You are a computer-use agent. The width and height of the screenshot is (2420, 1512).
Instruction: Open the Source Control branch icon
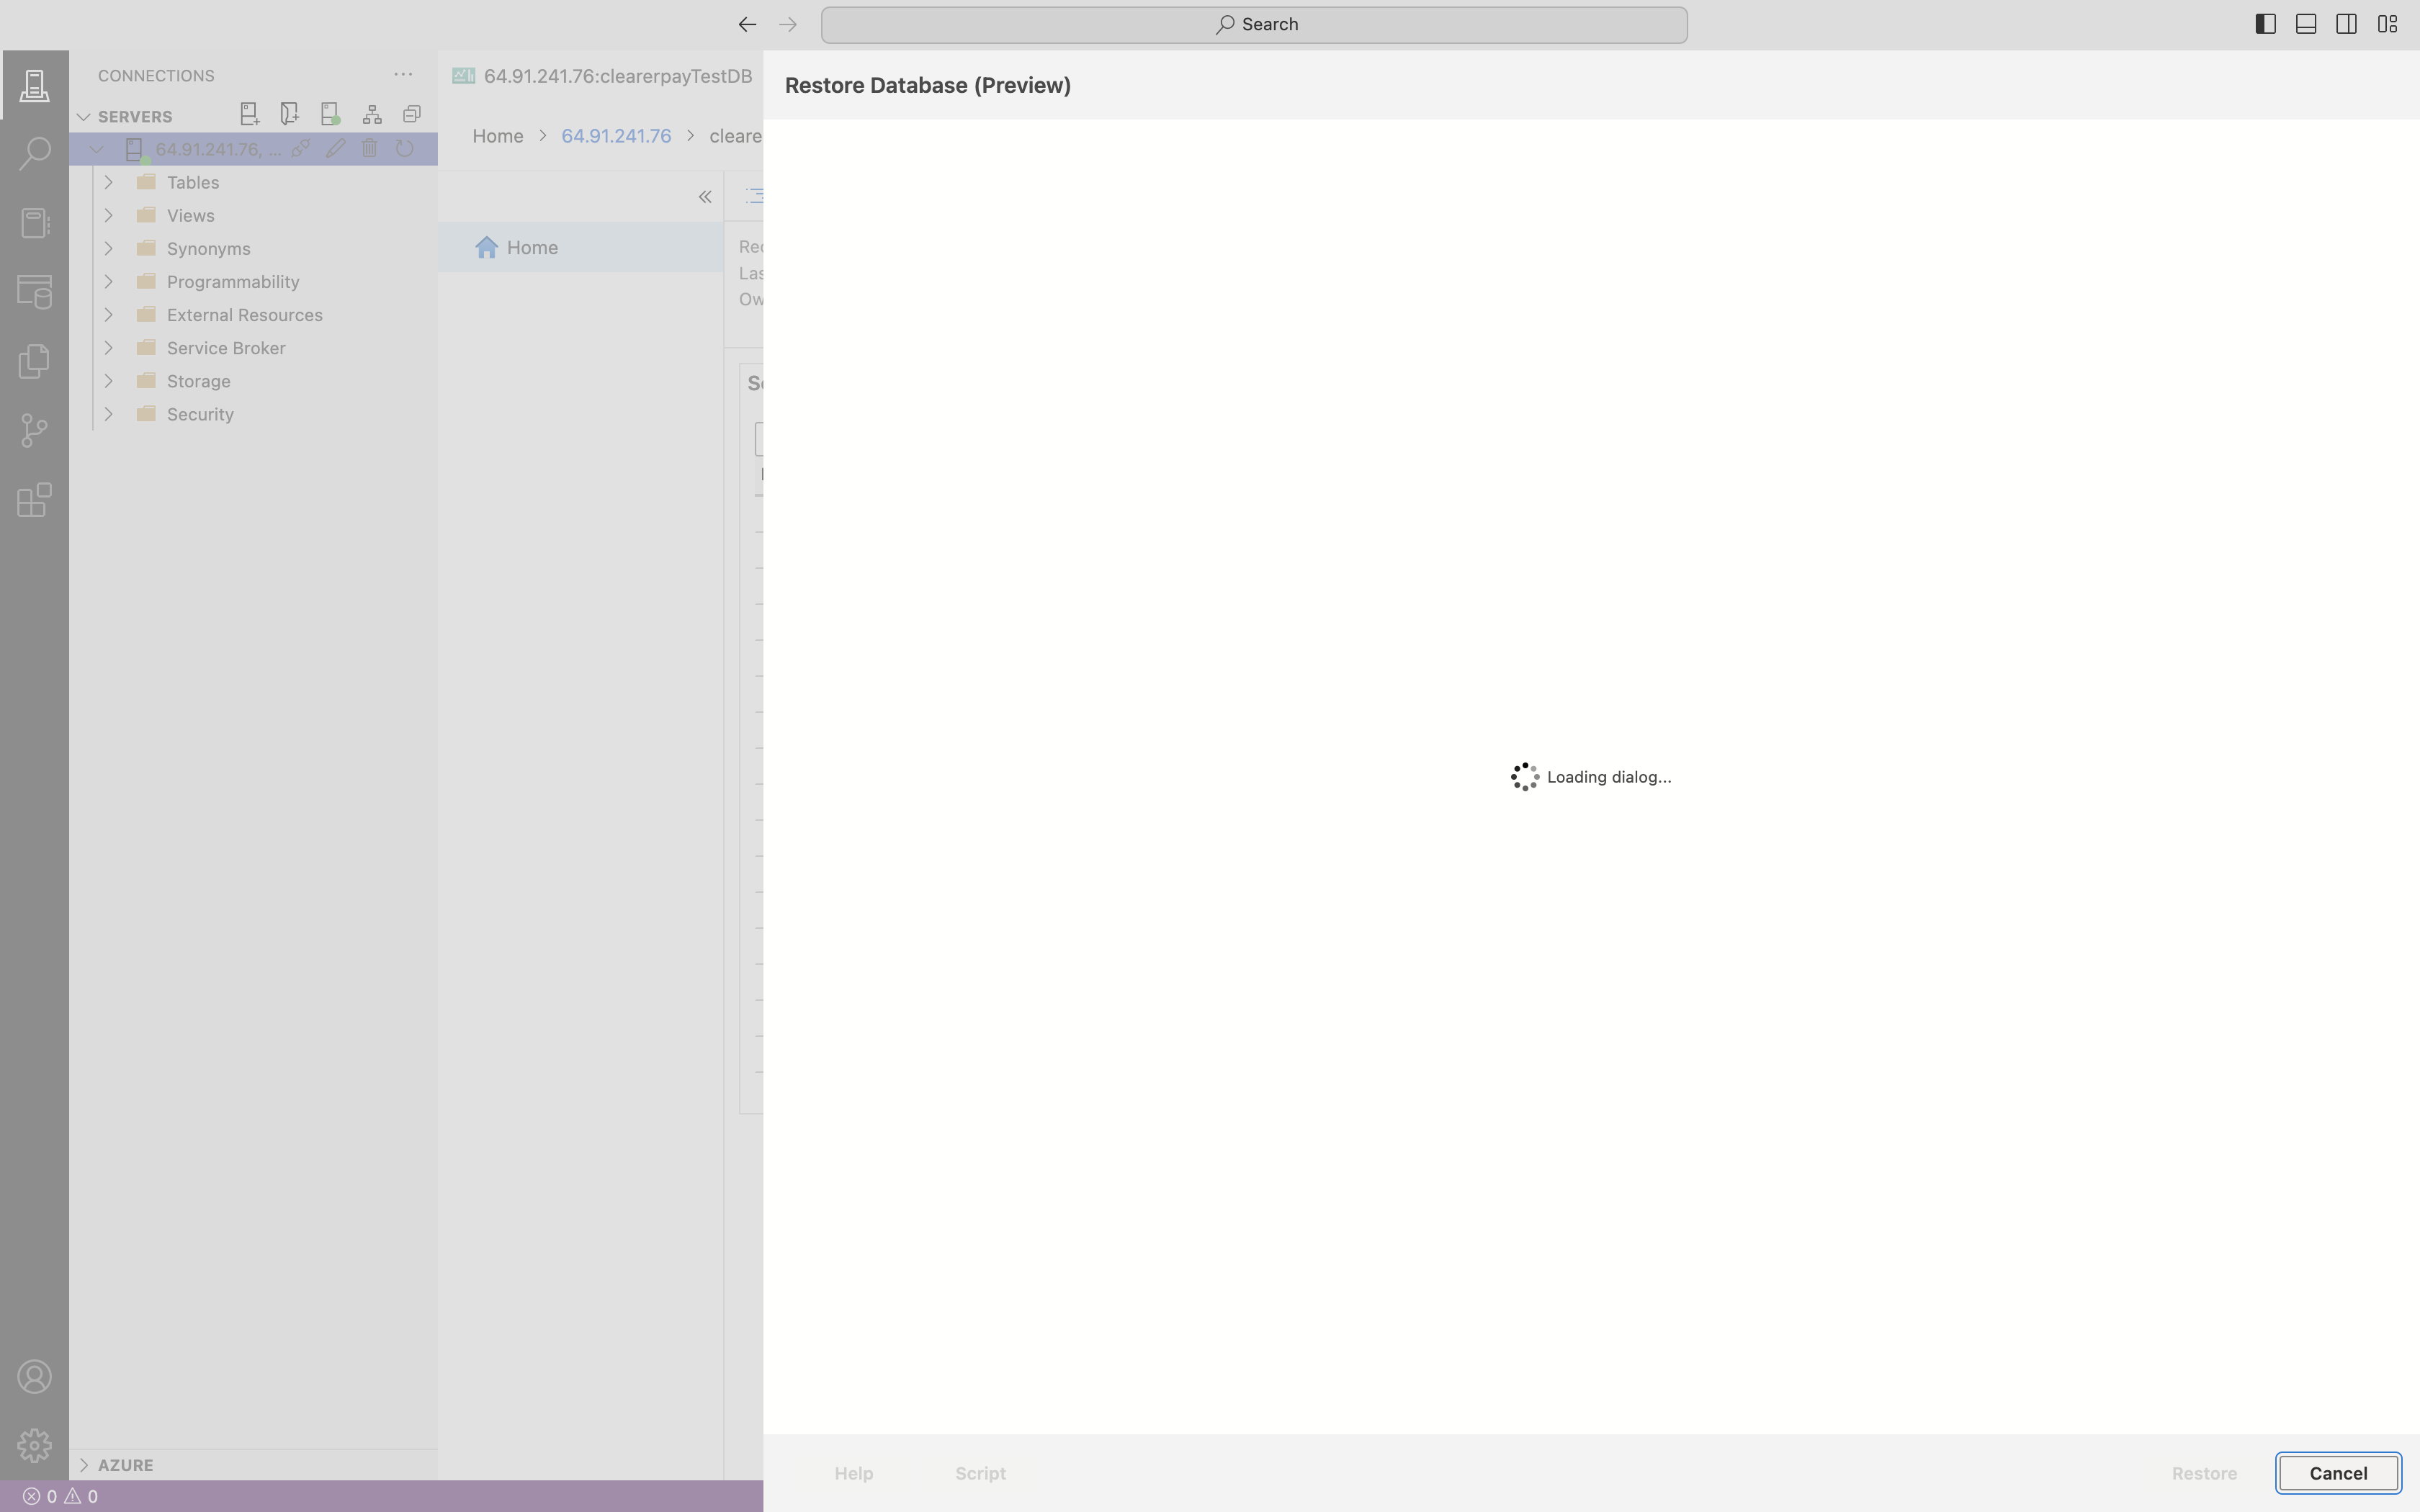tap(34, 430)
